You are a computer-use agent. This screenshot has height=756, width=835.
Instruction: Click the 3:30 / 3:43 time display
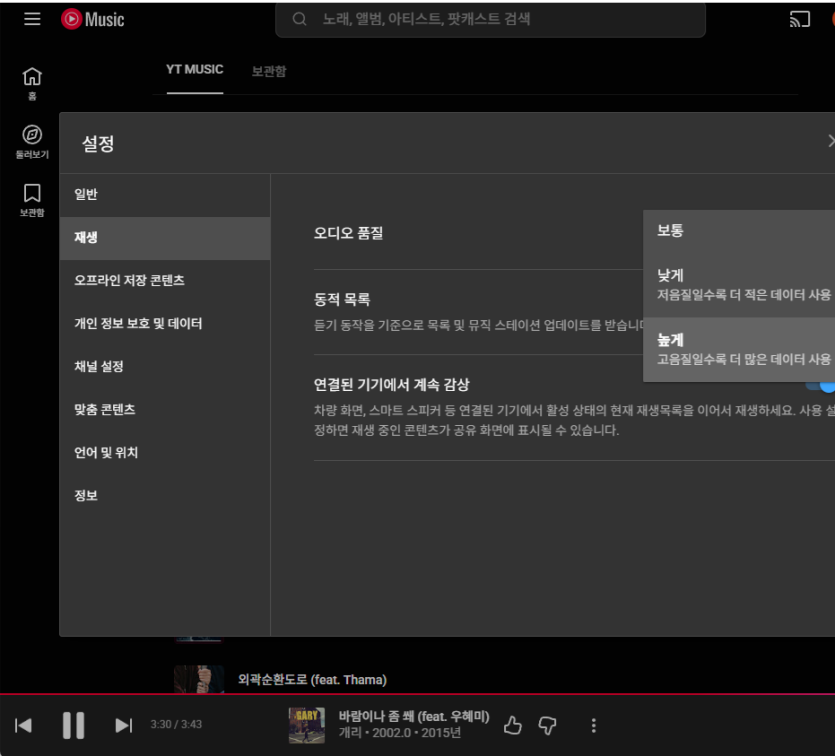[x=176, y=725]
